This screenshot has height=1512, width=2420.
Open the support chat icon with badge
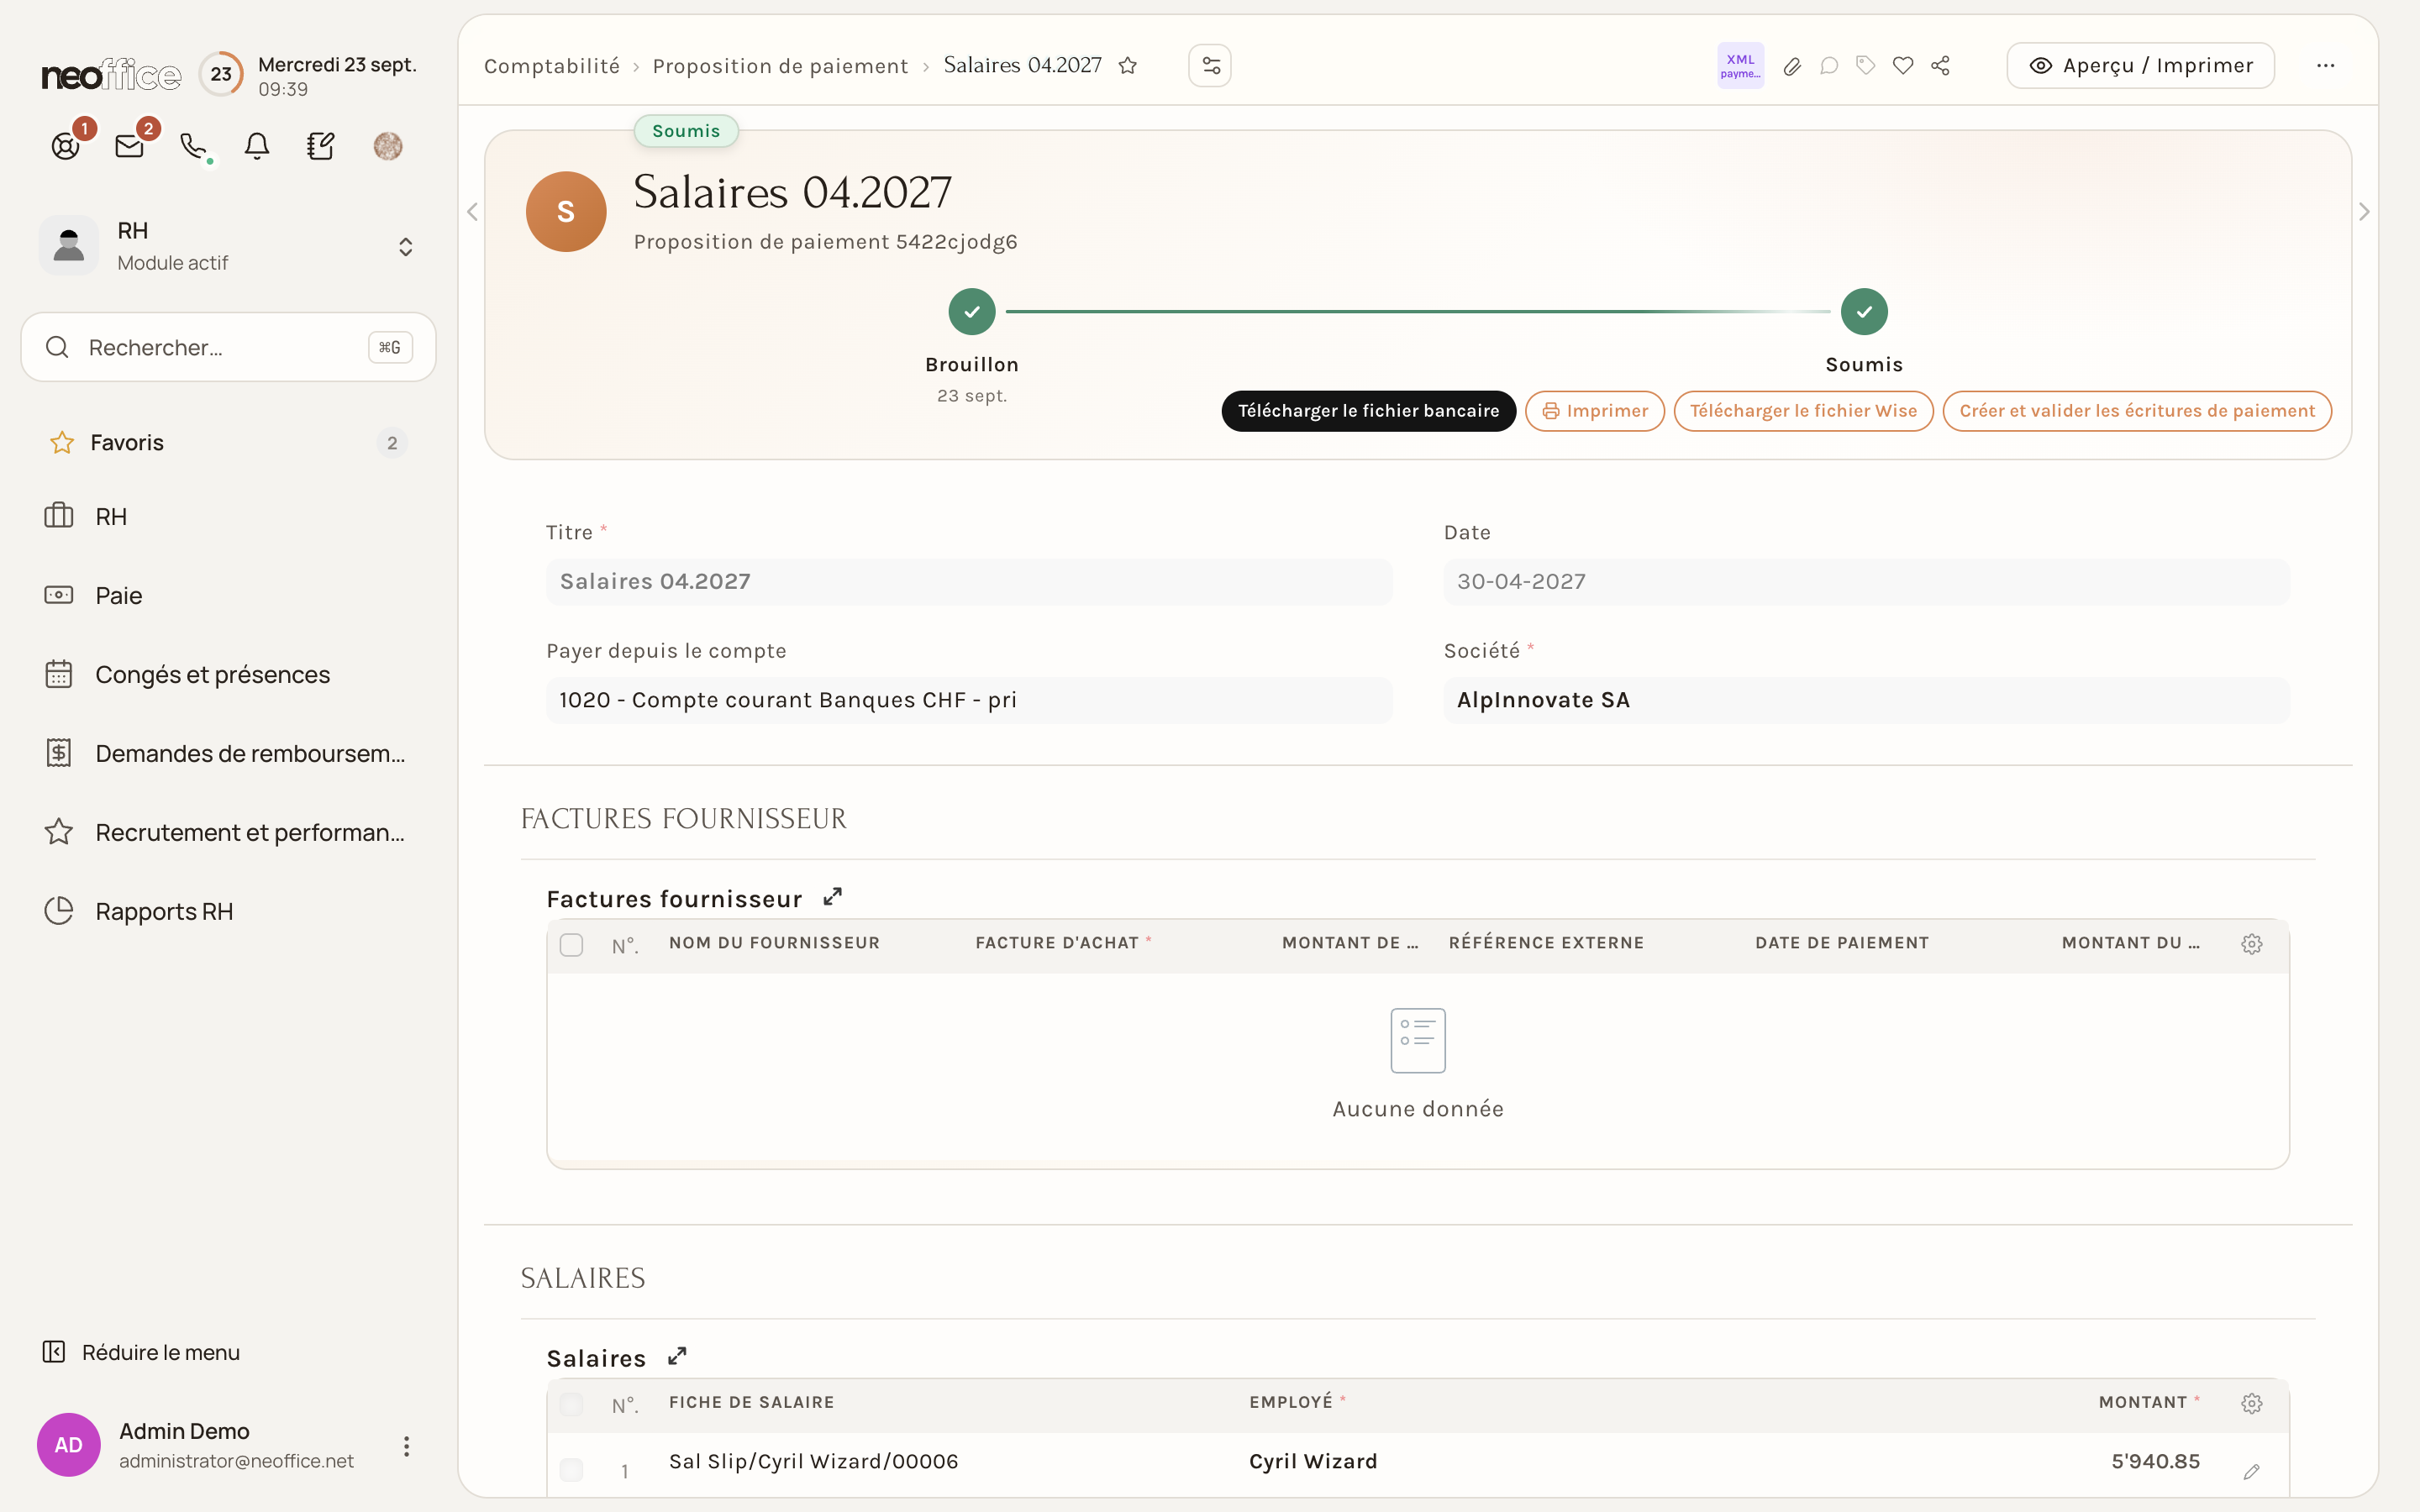click(x=66, y=146)
